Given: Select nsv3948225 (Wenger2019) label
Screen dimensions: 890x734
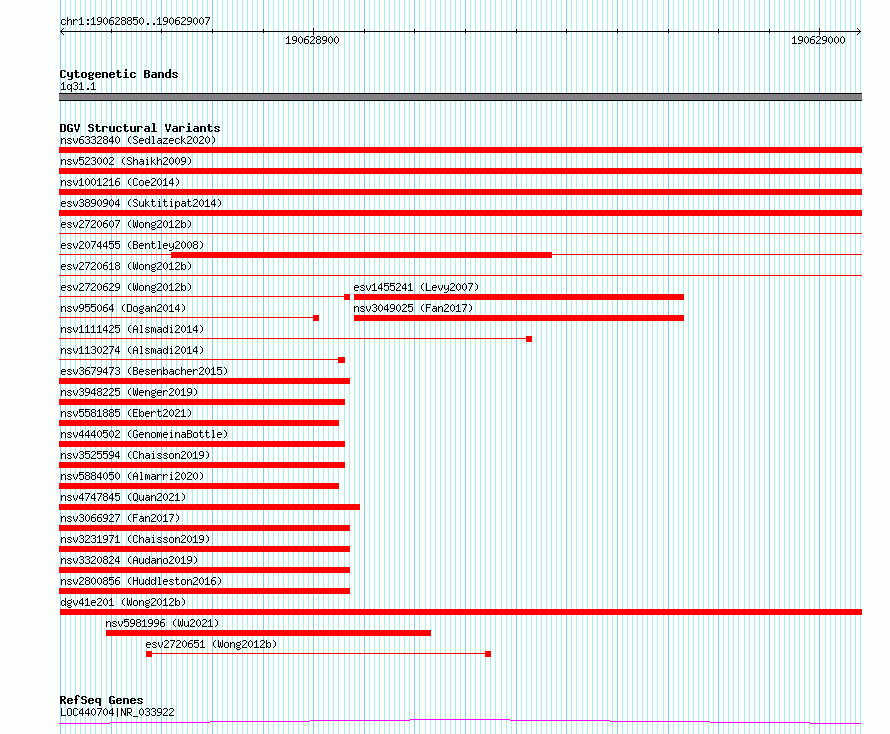Looking at the screenshot, I should tap(129, 392).
